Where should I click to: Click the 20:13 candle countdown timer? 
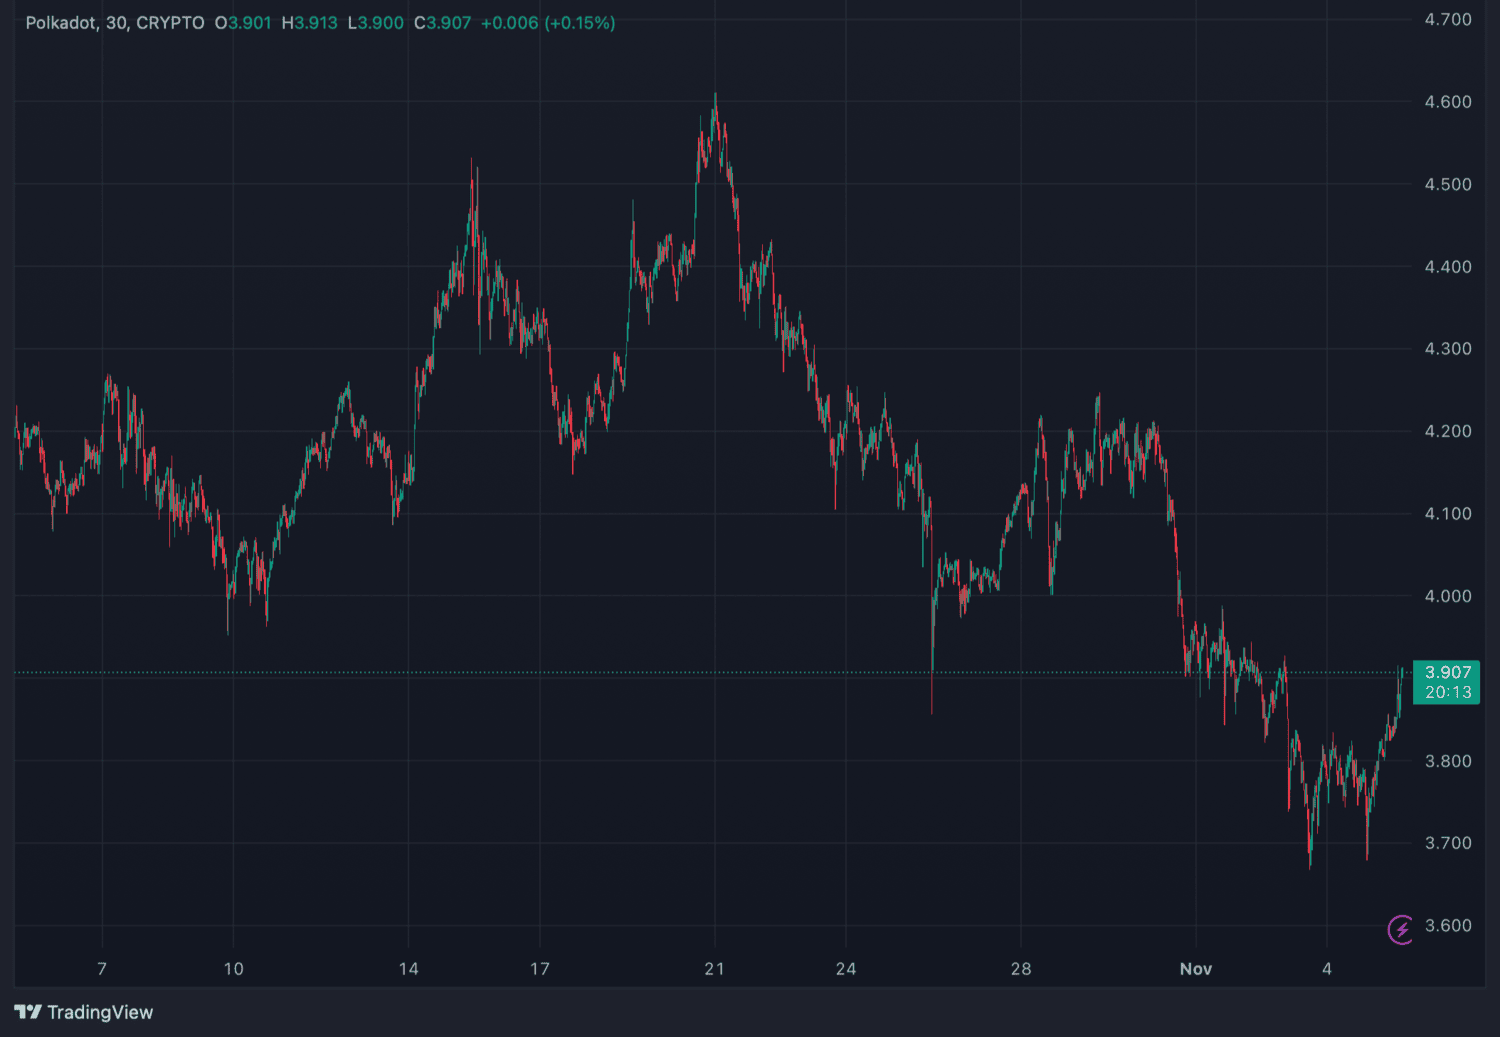(x=1447, y=692)
